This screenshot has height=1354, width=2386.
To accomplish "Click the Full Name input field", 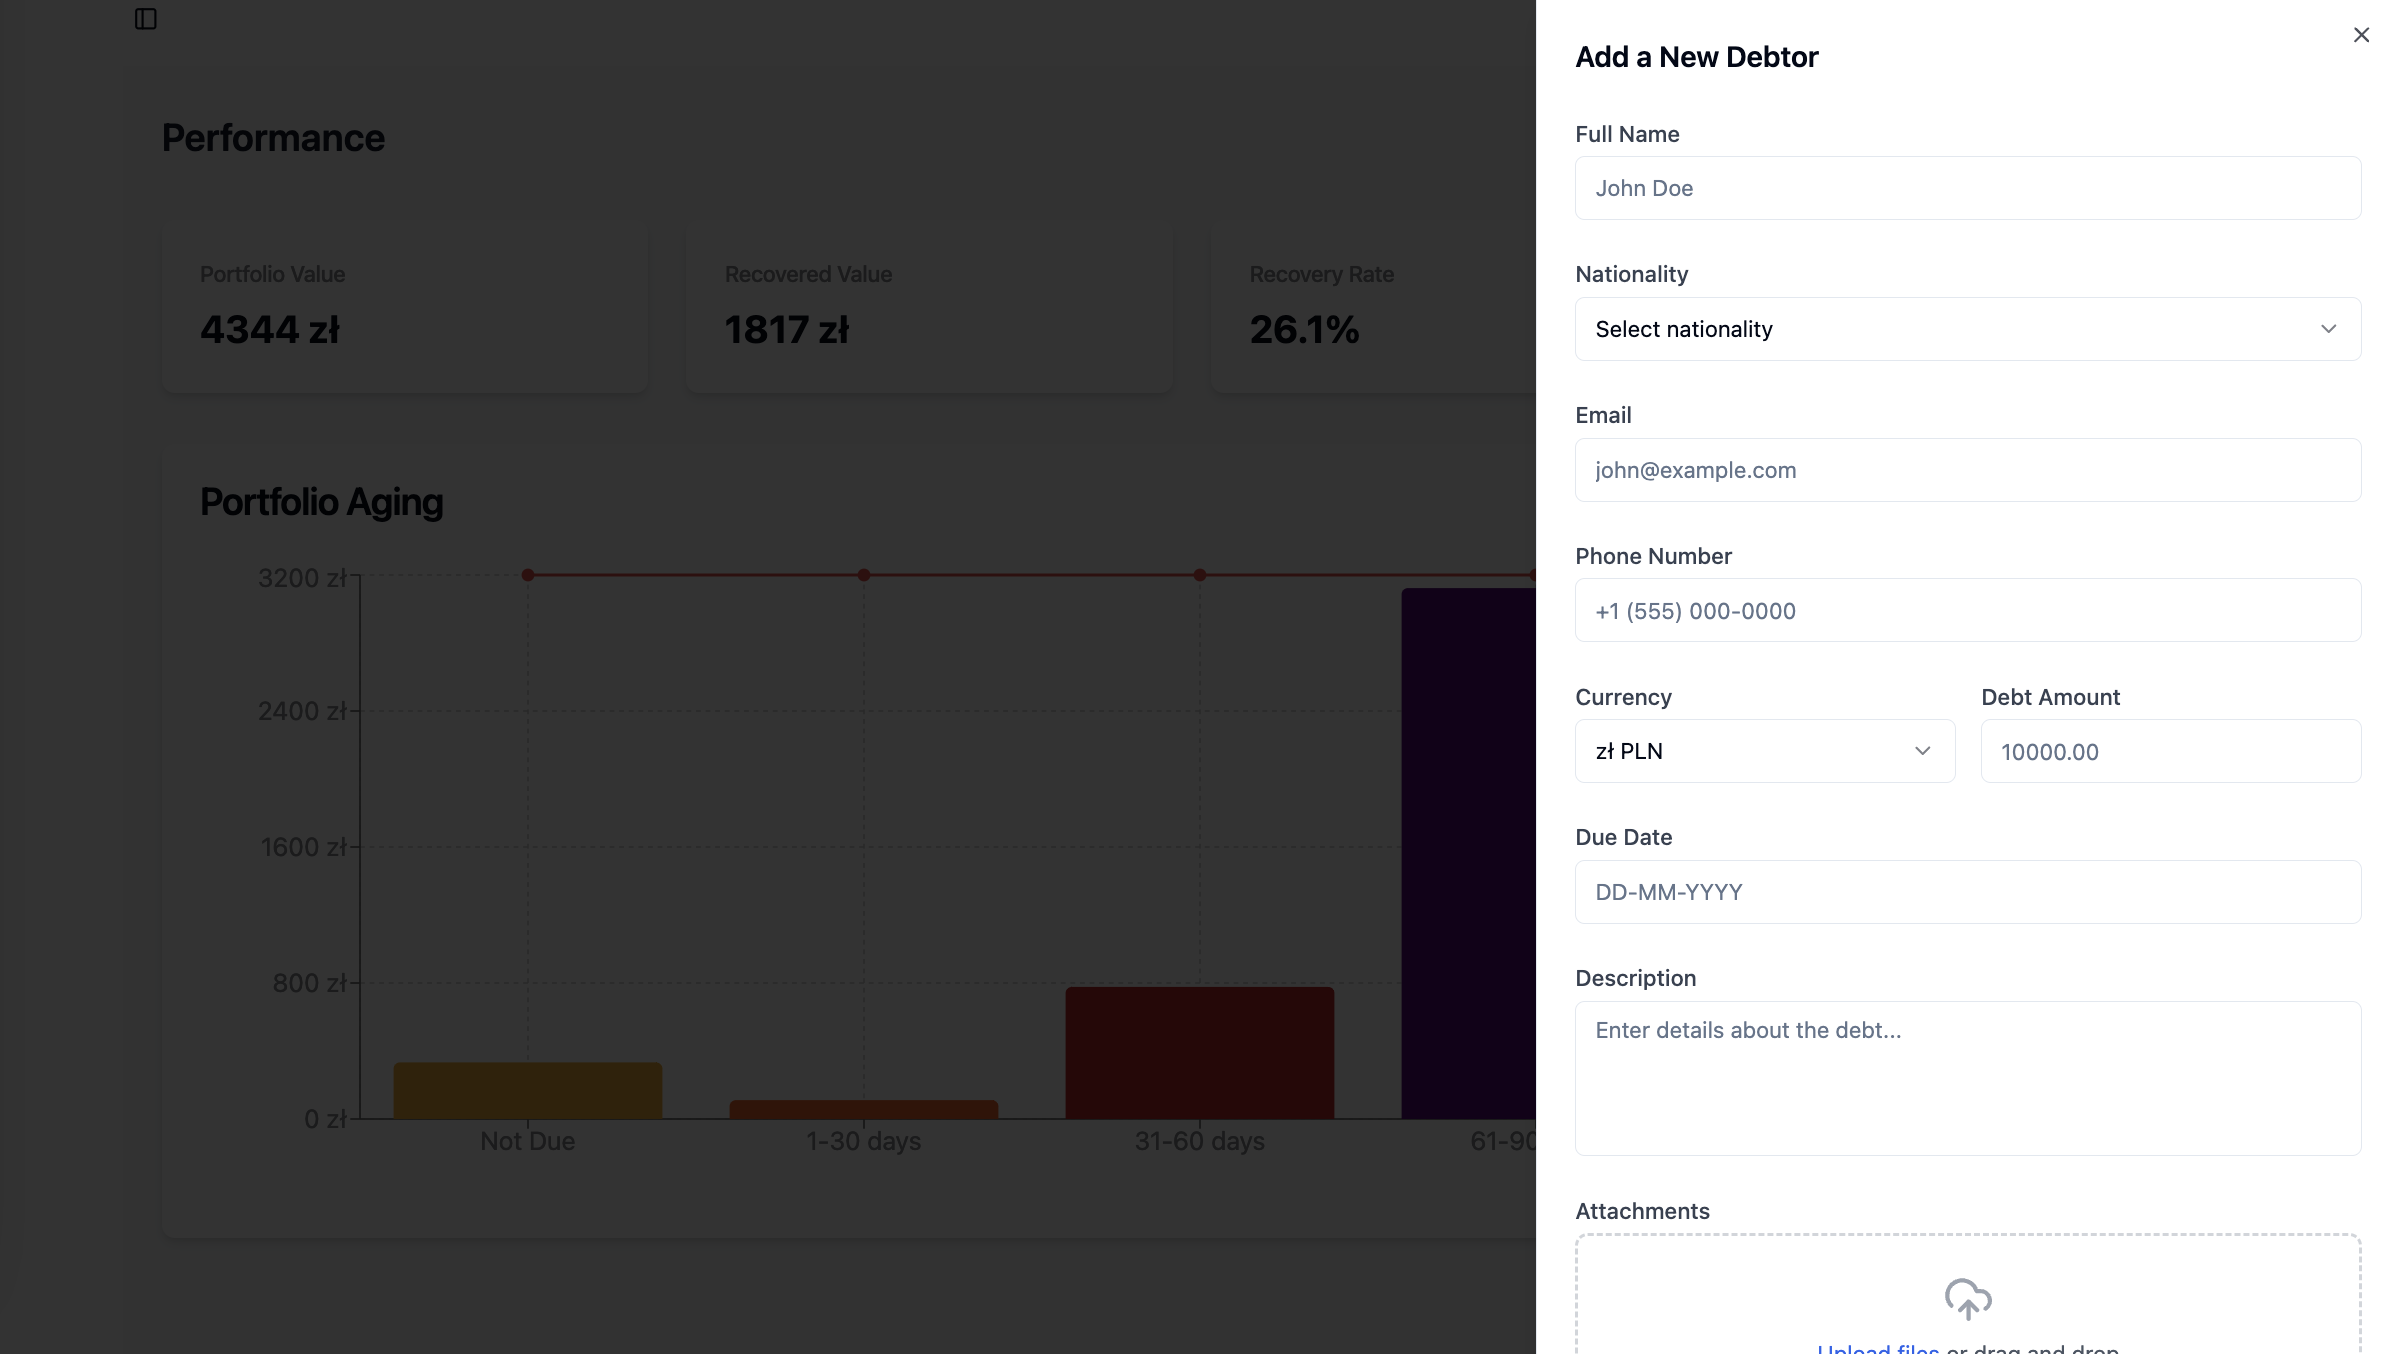I will (x=1967, y=188).
